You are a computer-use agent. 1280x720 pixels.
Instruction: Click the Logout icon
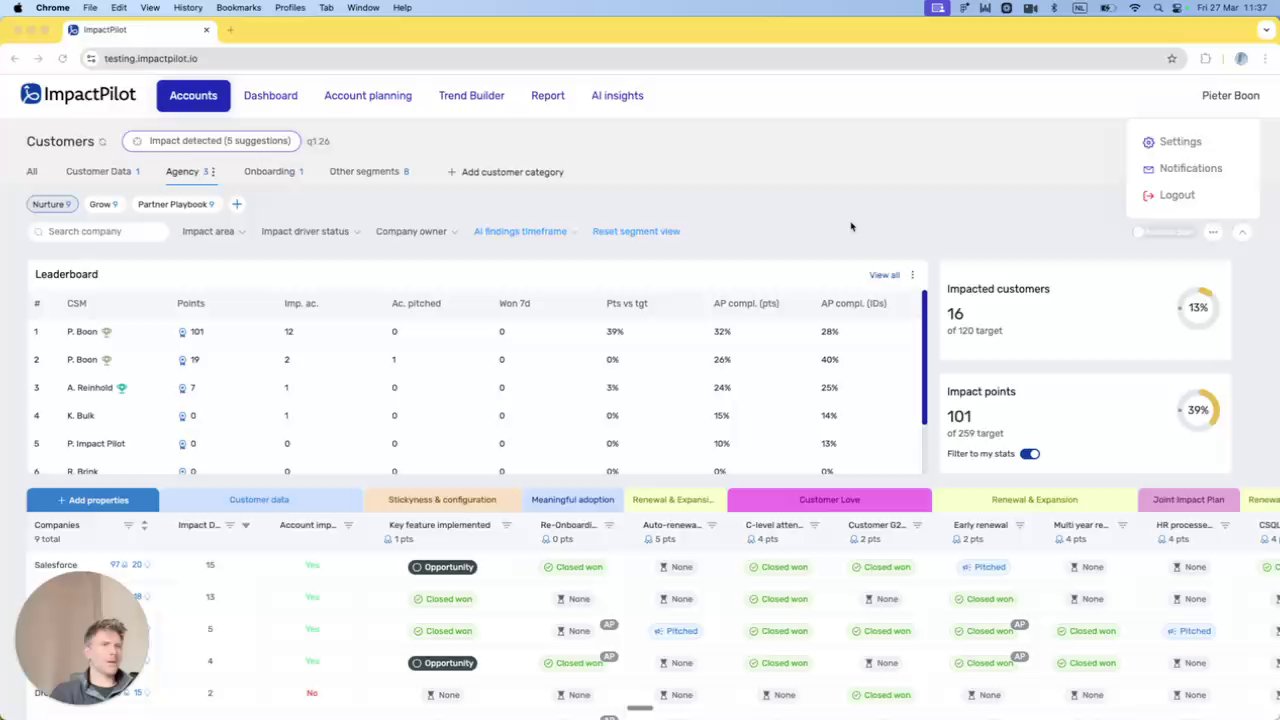coord(1148,195)
